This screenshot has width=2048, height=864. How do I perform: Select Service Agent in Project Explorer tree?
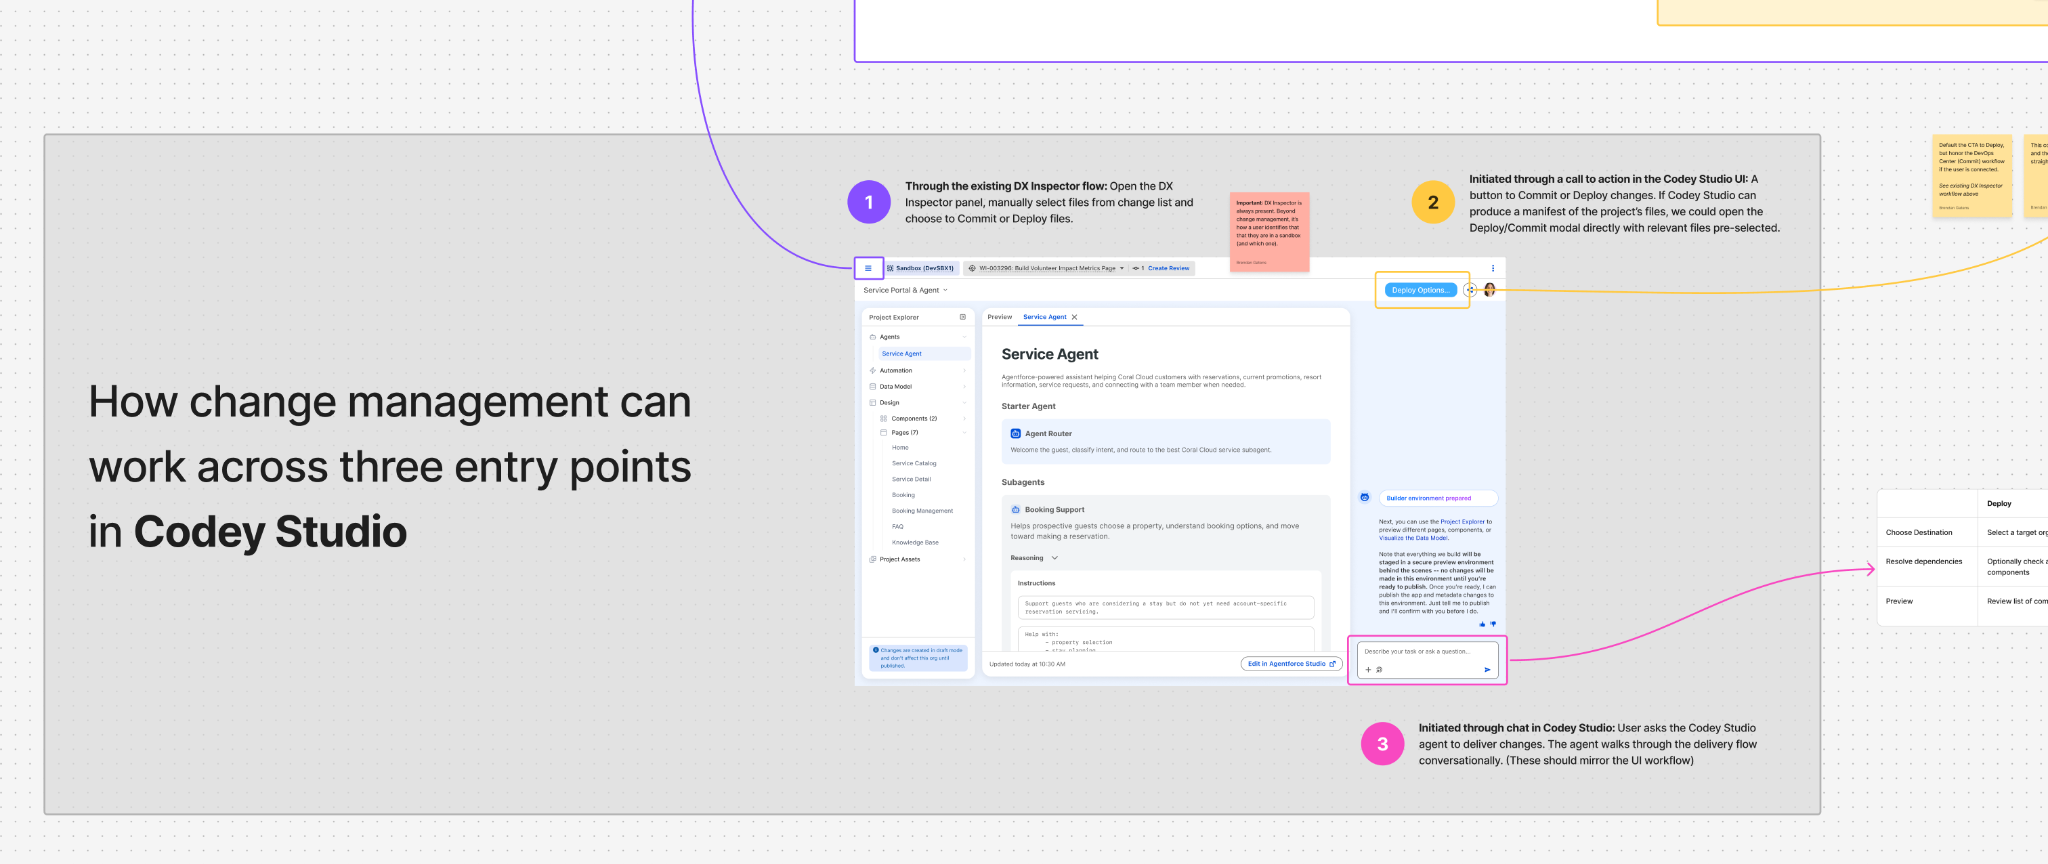coord(925,354)
